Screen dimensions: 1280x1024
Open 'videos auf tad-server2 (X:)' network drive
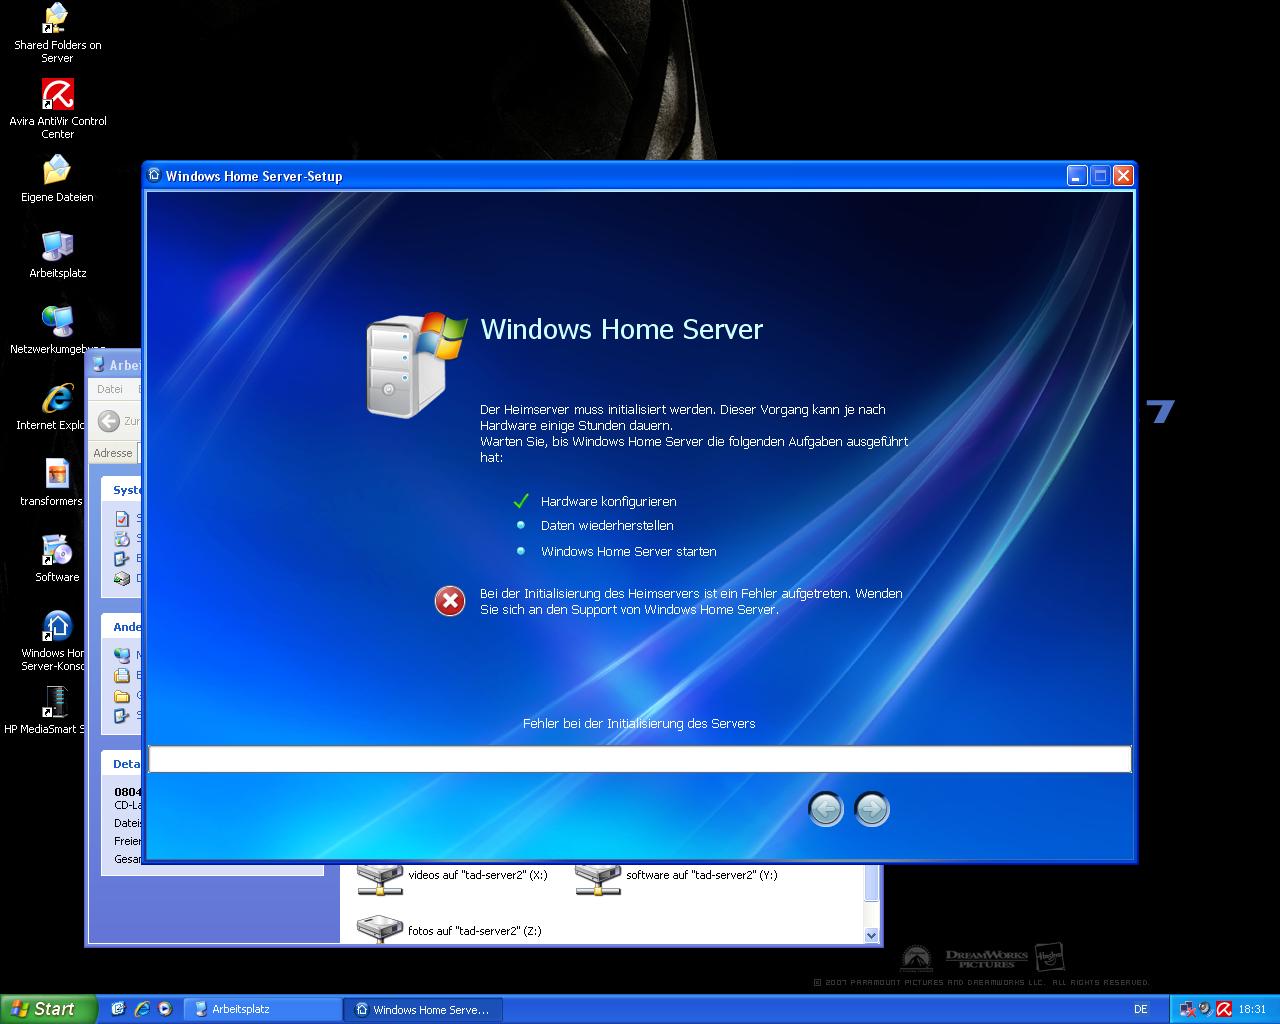pos(454,878)
